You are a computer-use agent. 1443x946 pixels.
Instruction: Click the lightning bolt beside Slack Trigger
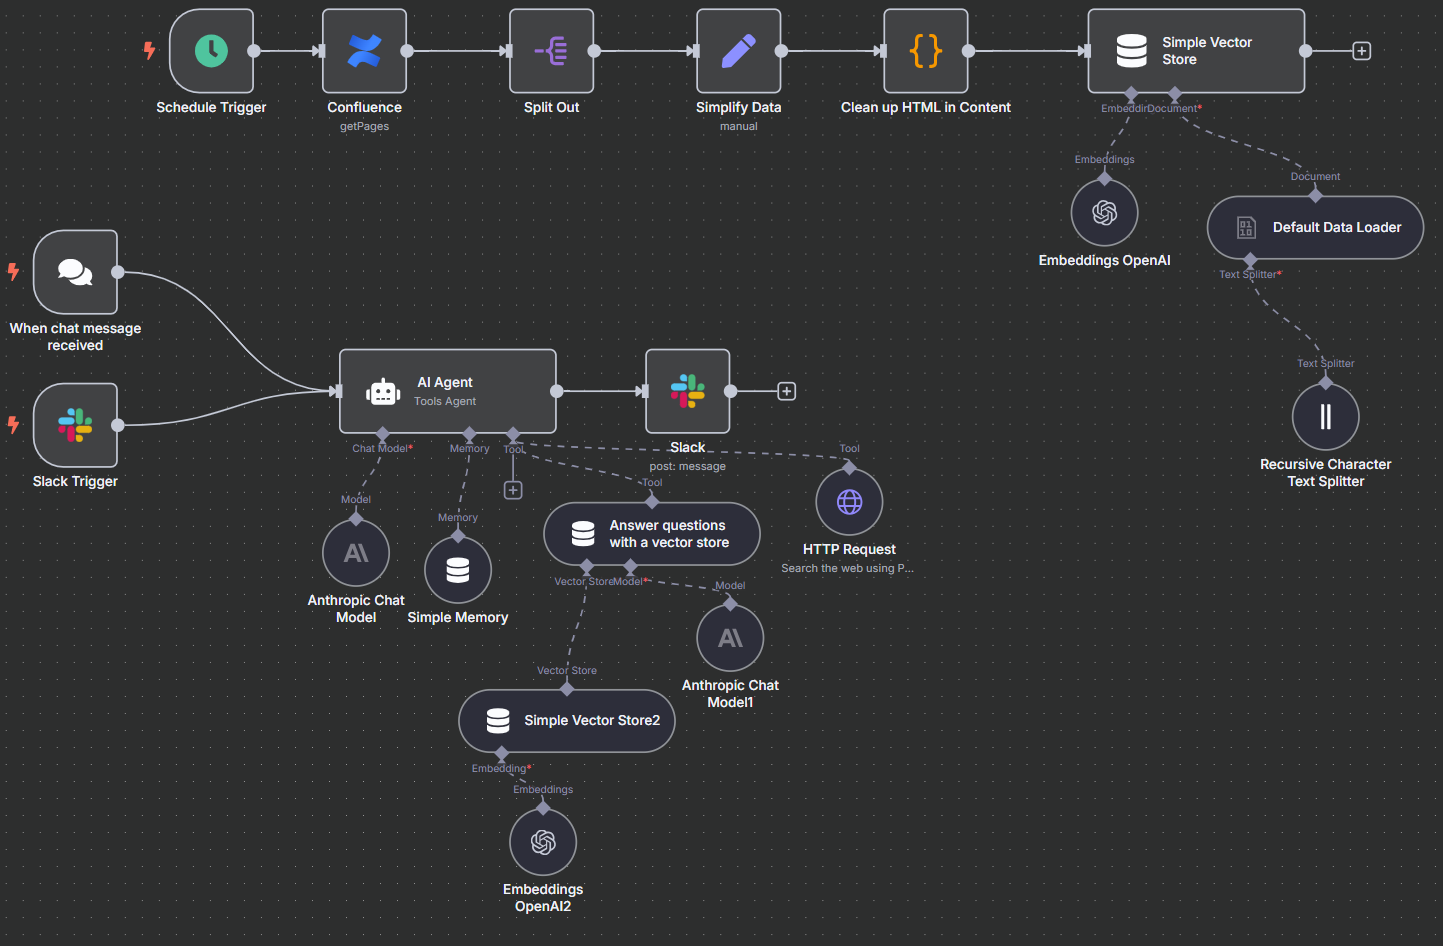(13, 424)
